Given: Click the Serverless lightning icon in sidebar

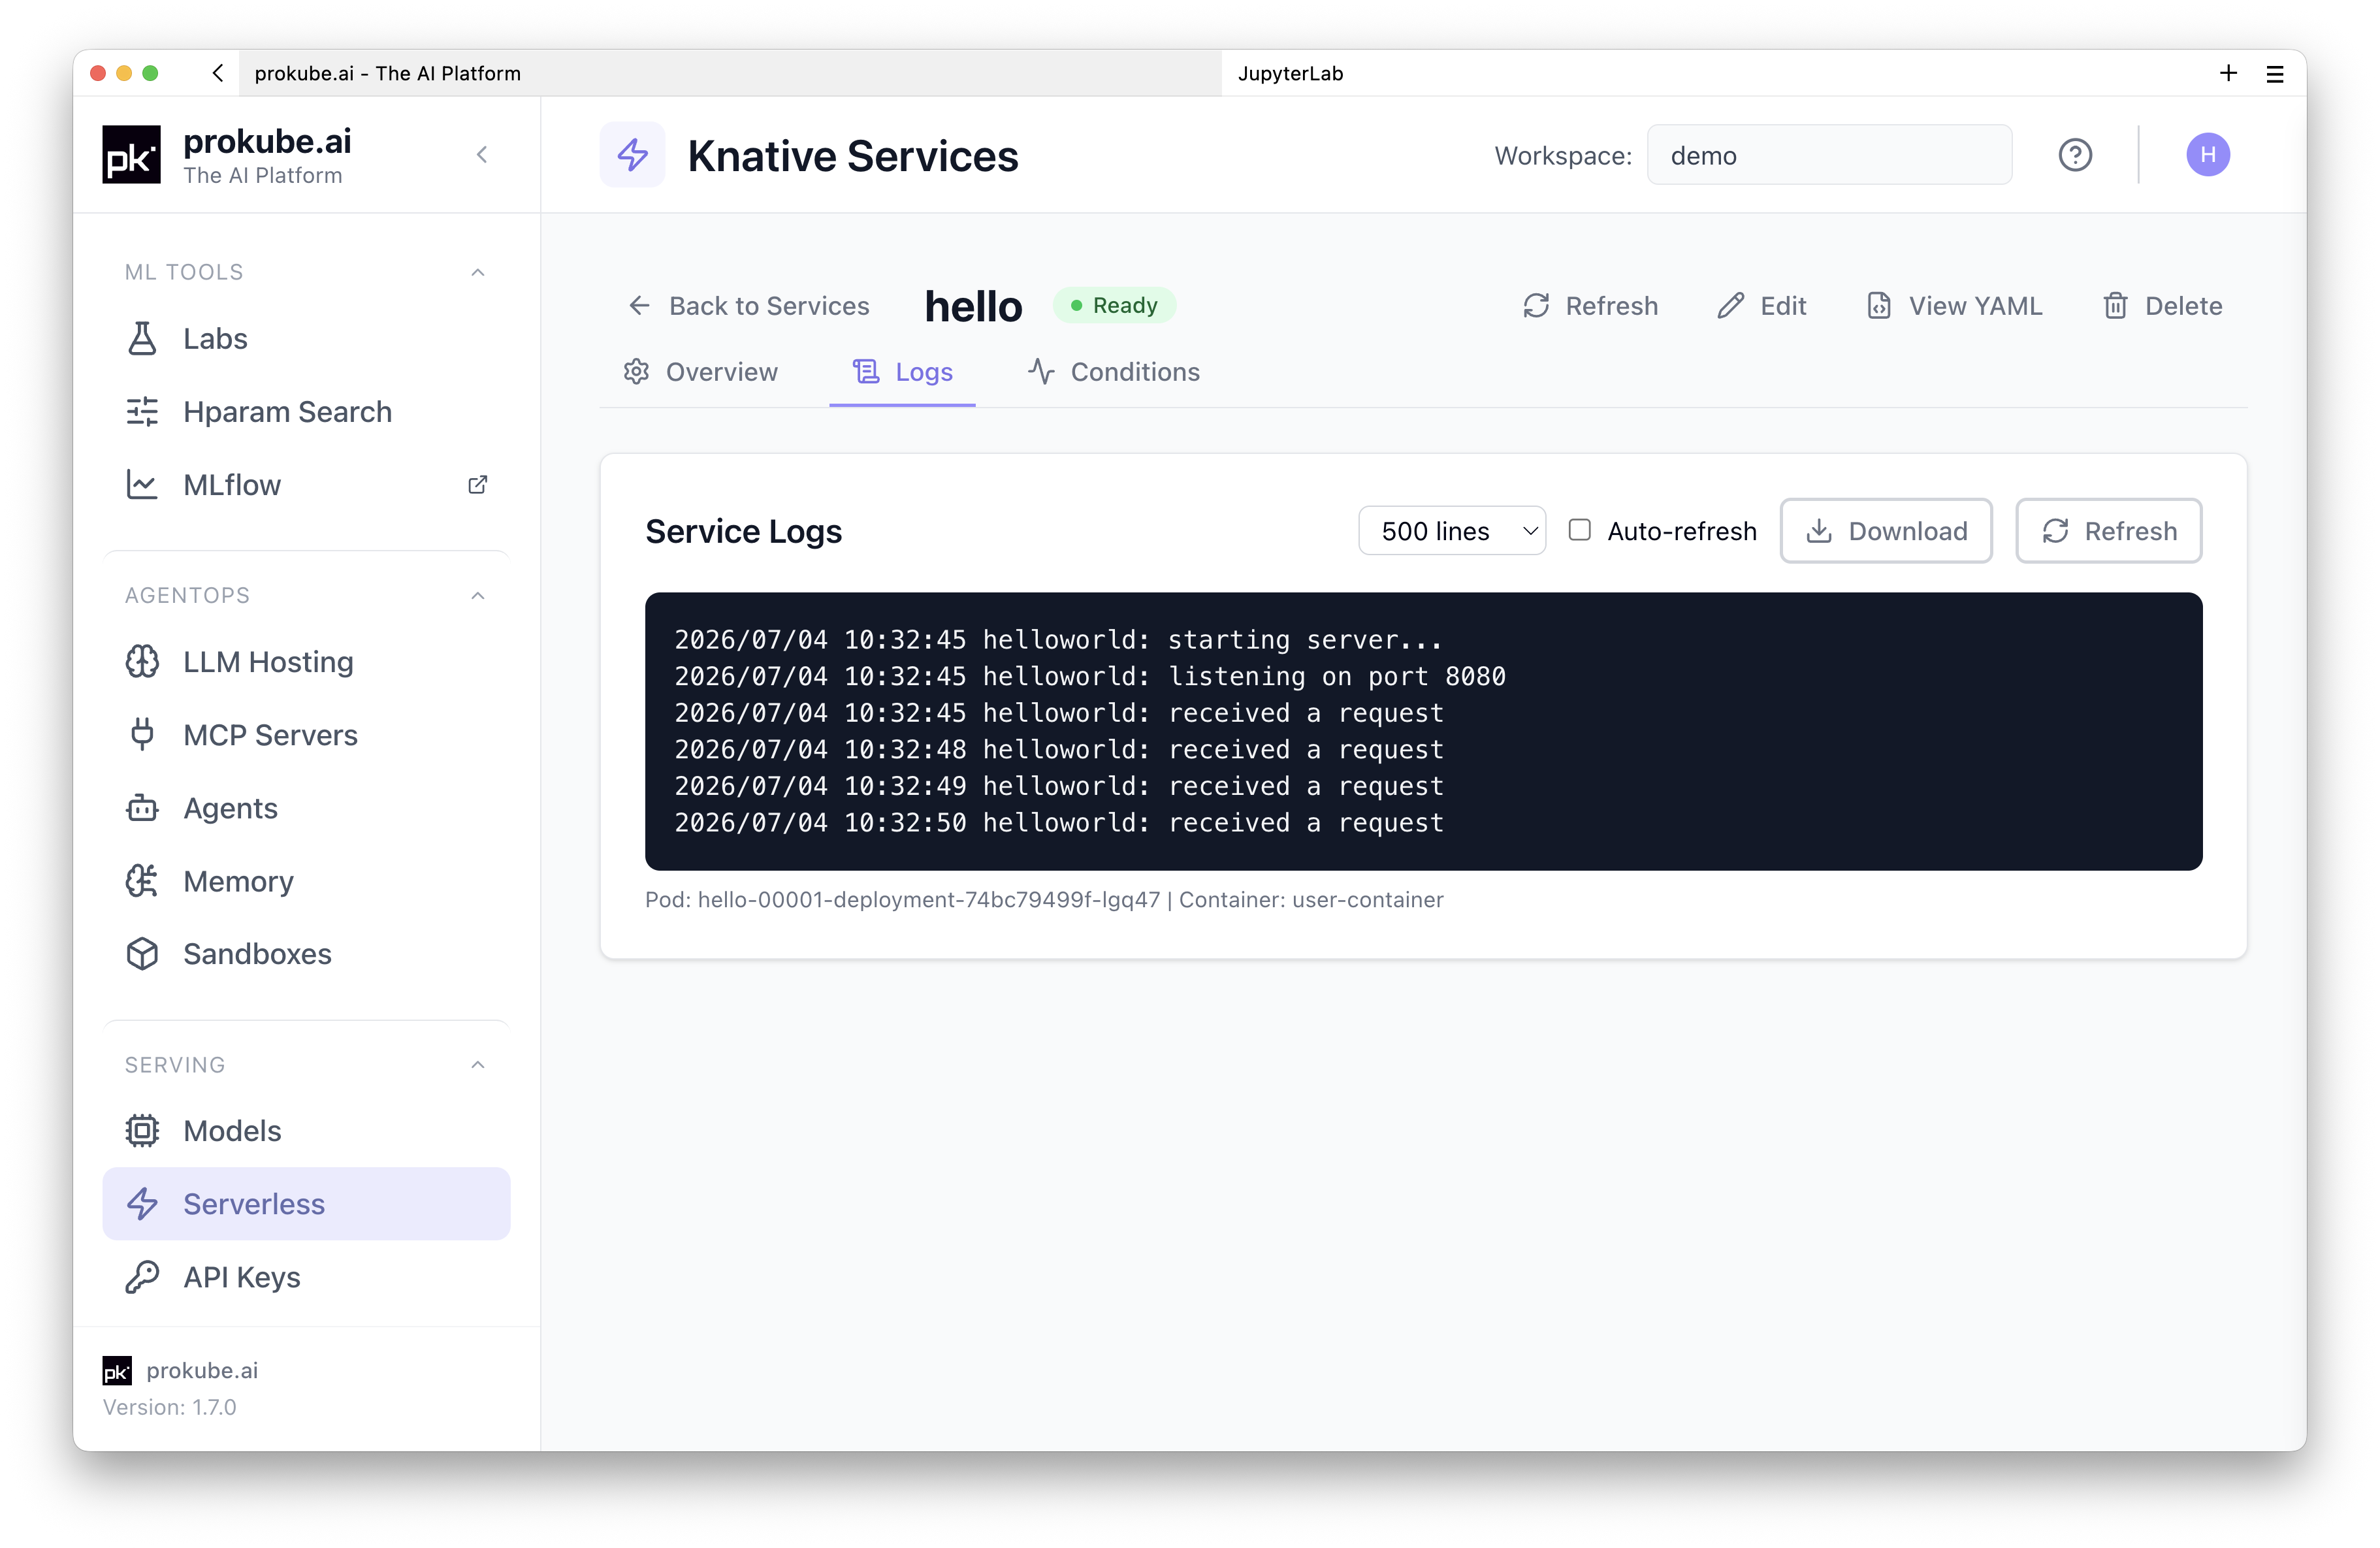Looking at the screenshot, I should click(x=142, y=1204).
